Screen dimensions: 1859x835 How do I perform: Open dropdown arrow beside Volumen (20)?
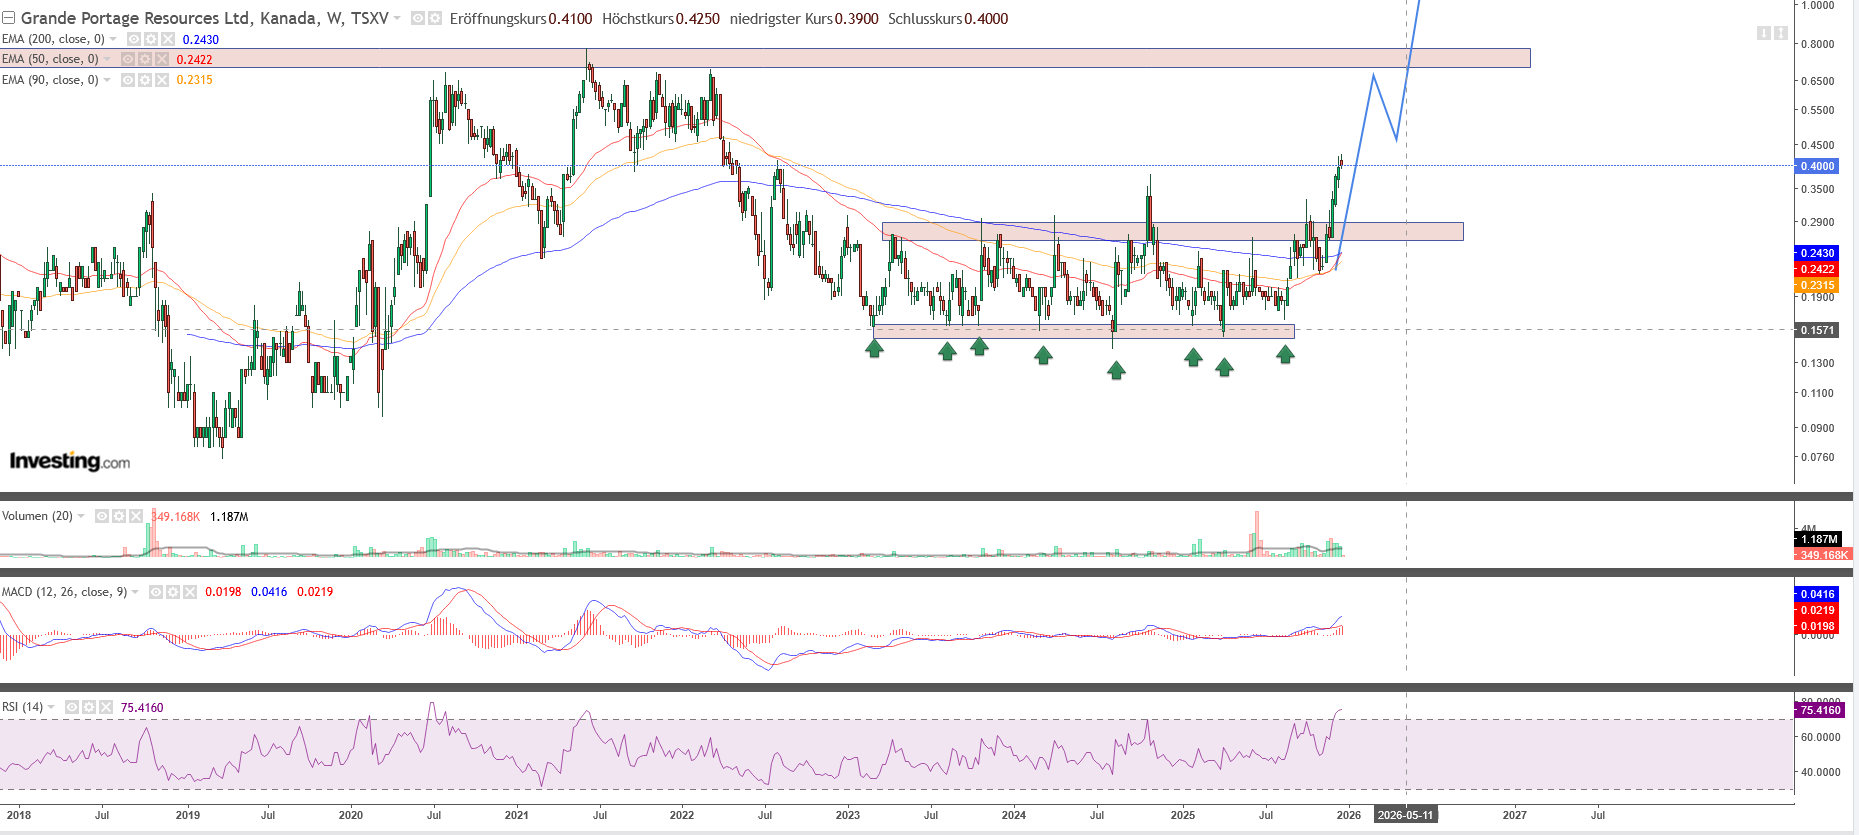tap(82, 516)
